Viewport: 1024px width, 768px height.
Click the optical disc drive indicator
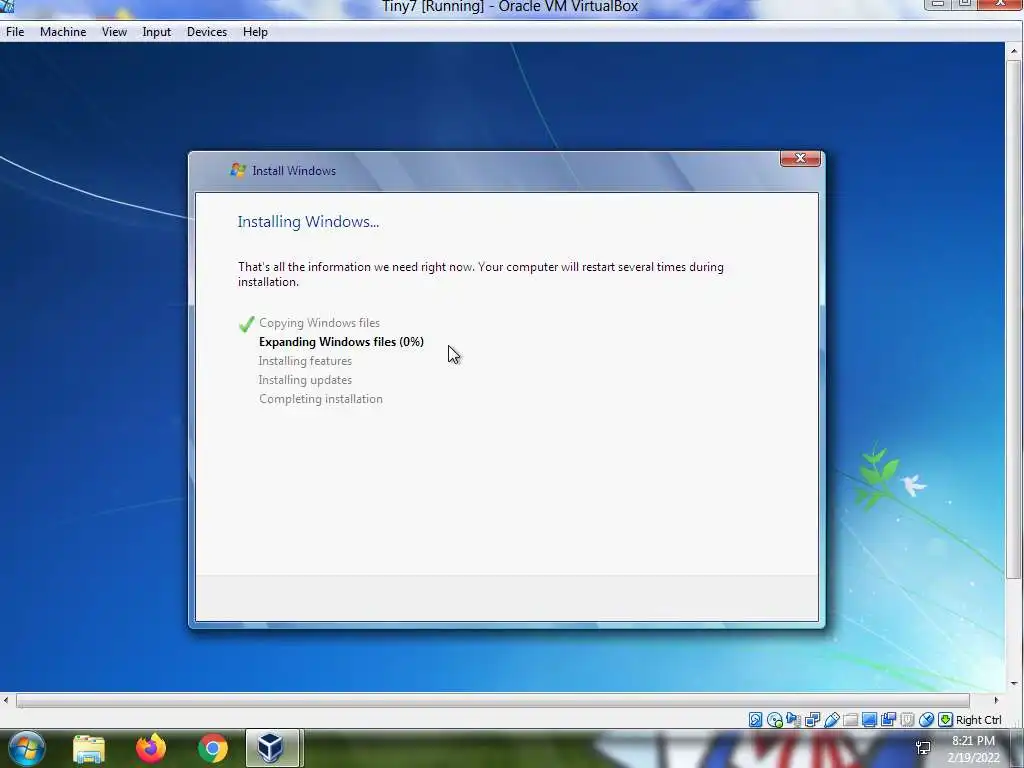[x=775, y=720]
